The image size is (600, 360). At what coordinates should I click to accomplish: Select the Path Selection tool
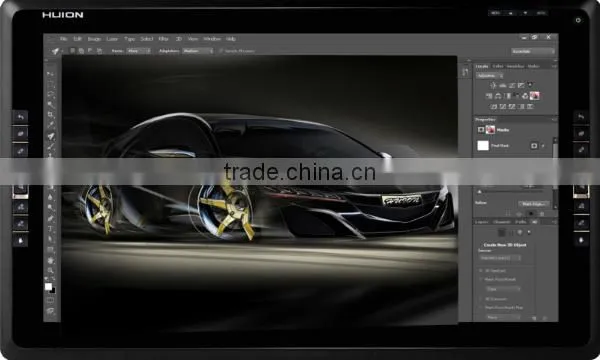pyautogui.click(x=50, y=239)
